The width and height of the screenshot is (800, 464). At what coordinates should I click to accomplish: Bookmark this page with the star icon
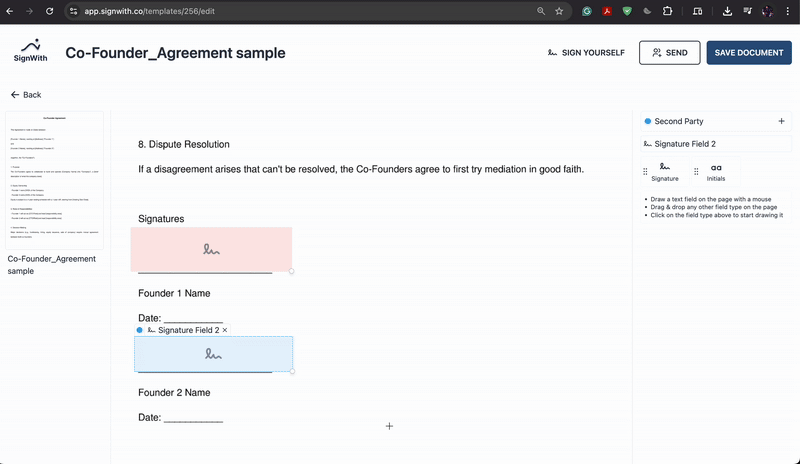click(x=559, y=11)
